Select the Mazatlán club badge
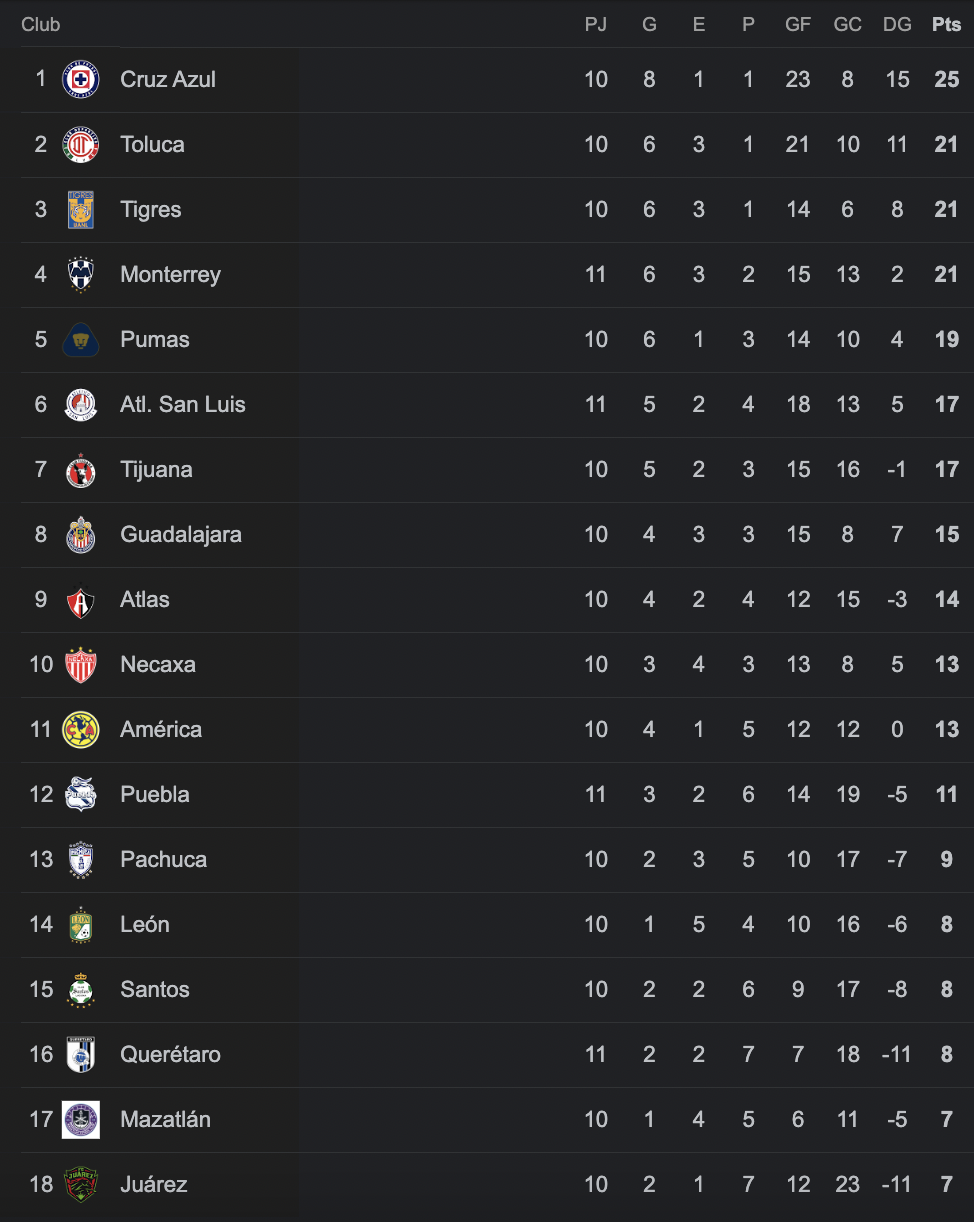This screenshot has width=974, height=1222. click(81, 1120)
